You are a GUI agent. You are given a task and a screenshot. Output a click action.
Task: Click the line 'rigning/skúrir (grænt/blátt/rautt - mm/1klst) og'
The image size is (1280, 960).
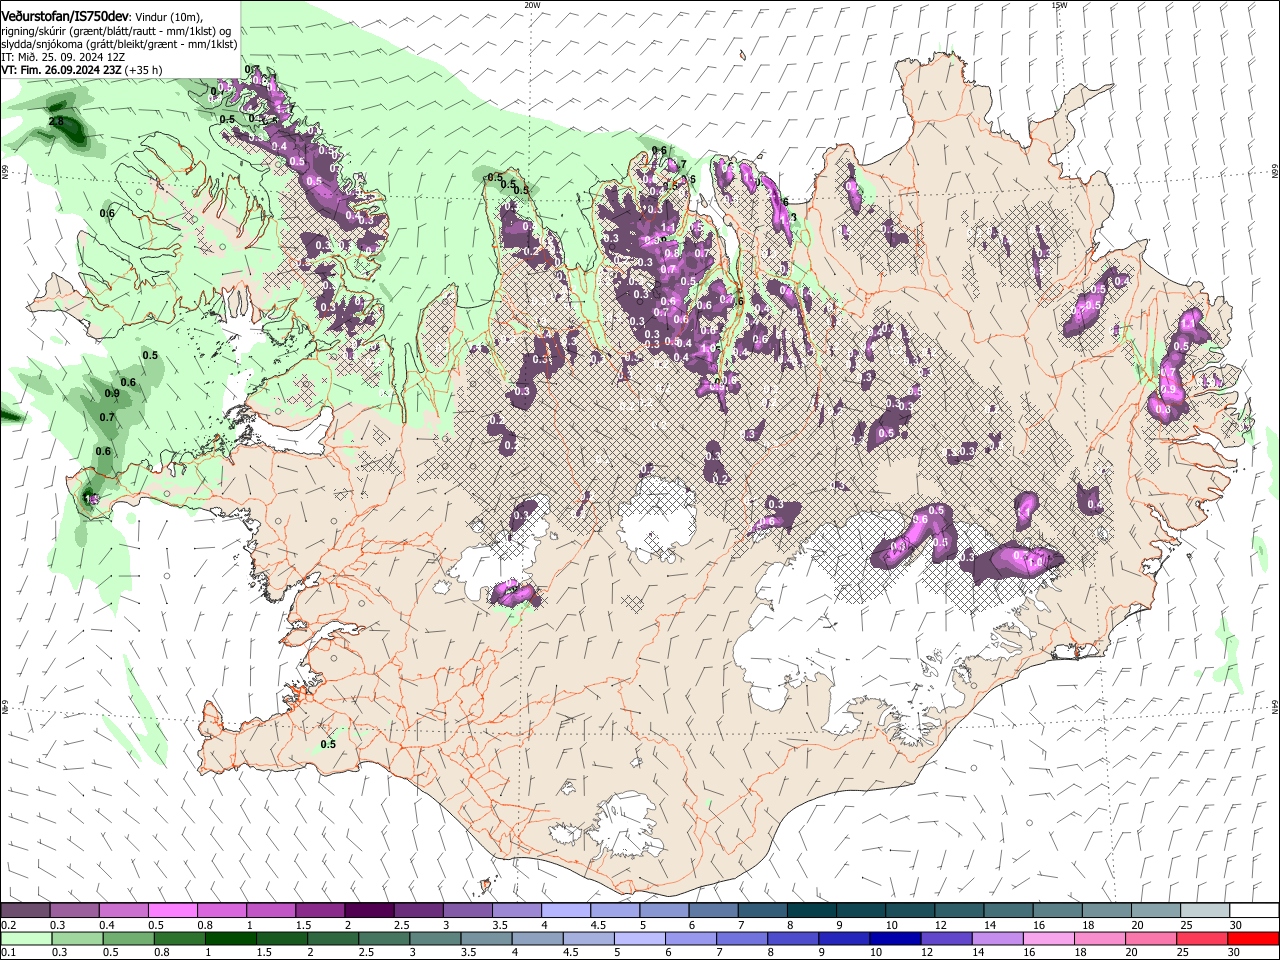117,31
